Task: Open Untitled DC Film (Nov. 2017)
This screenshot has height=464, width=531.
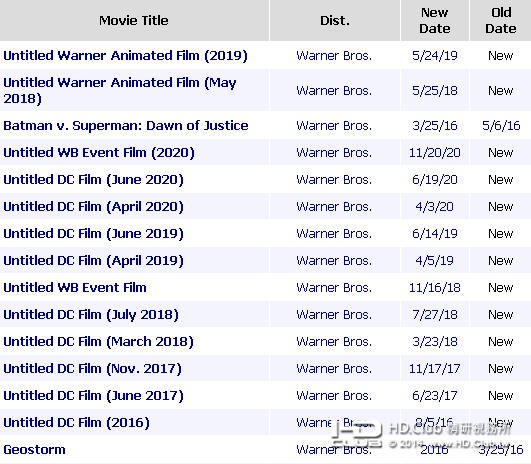Action: coord(92,369)
